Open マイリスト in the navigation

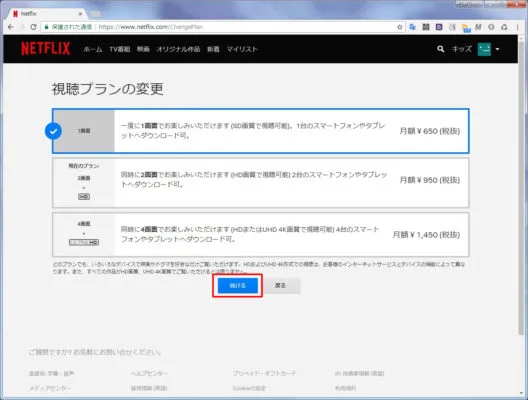coord(242,49)
